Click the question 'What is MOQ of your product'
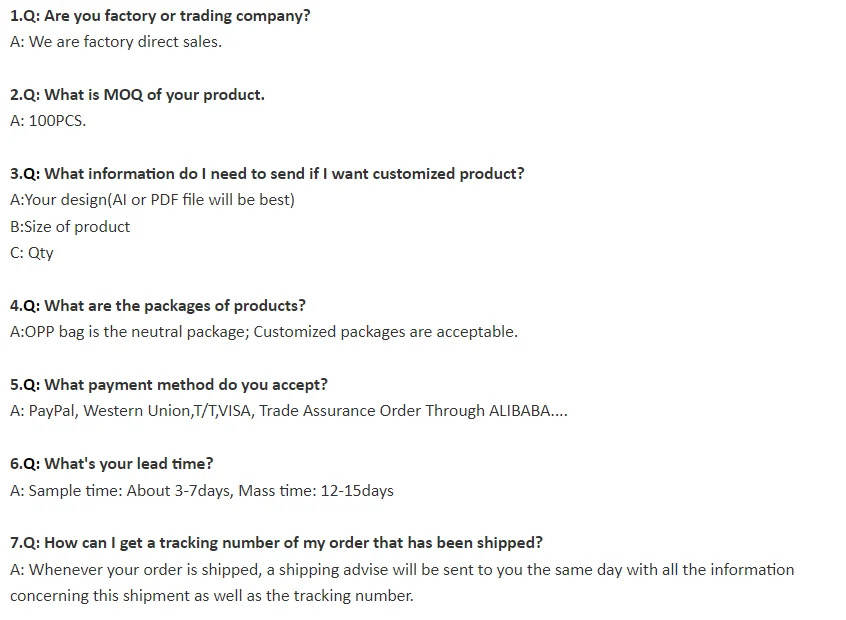The height and width of the screenshot is (620, 846). tap(137, 95)
